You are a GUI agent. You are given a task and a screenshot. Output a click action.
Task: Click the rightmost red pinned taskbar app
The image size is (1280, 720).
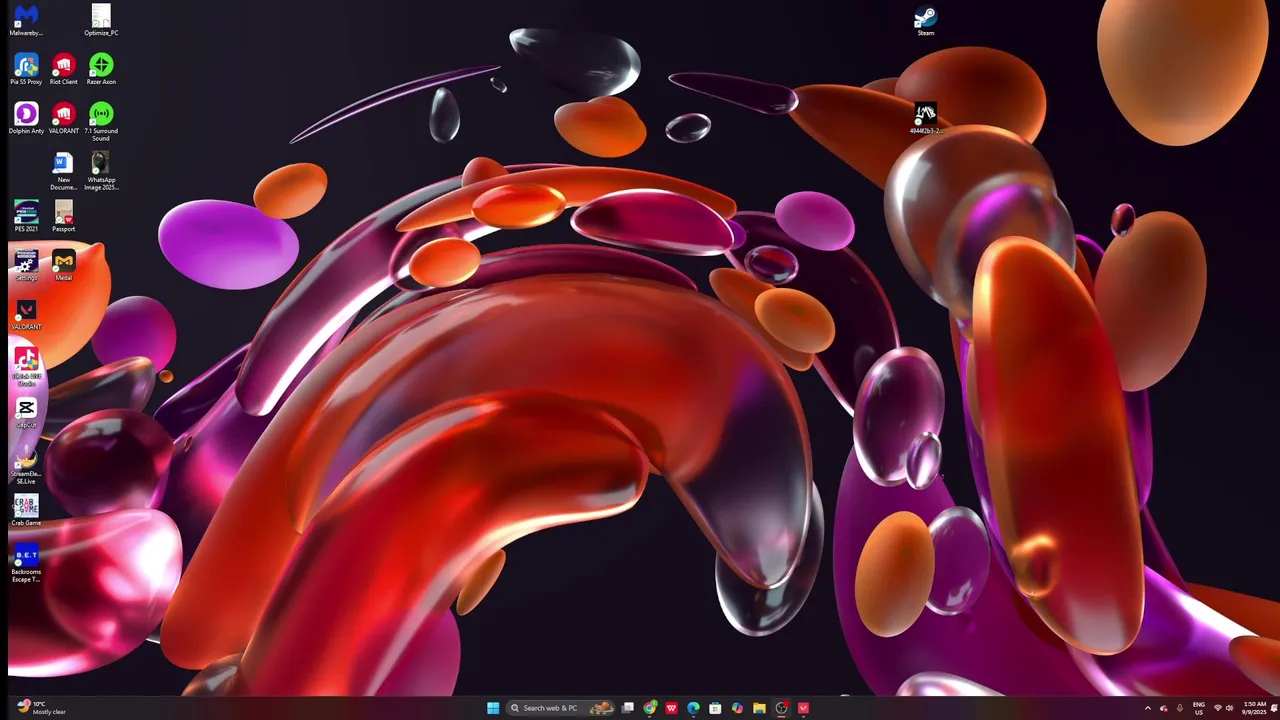[803, 708]
